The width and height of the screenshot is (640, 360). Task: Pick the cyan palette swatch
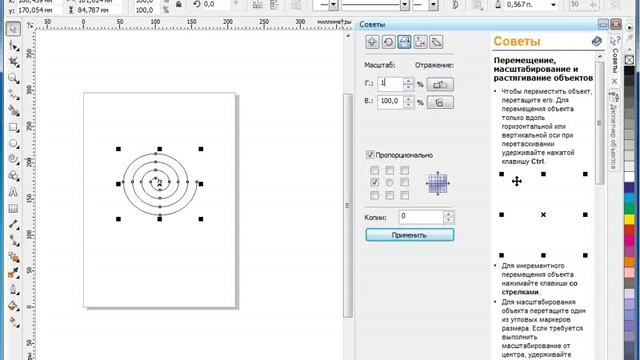pos(629,198)
